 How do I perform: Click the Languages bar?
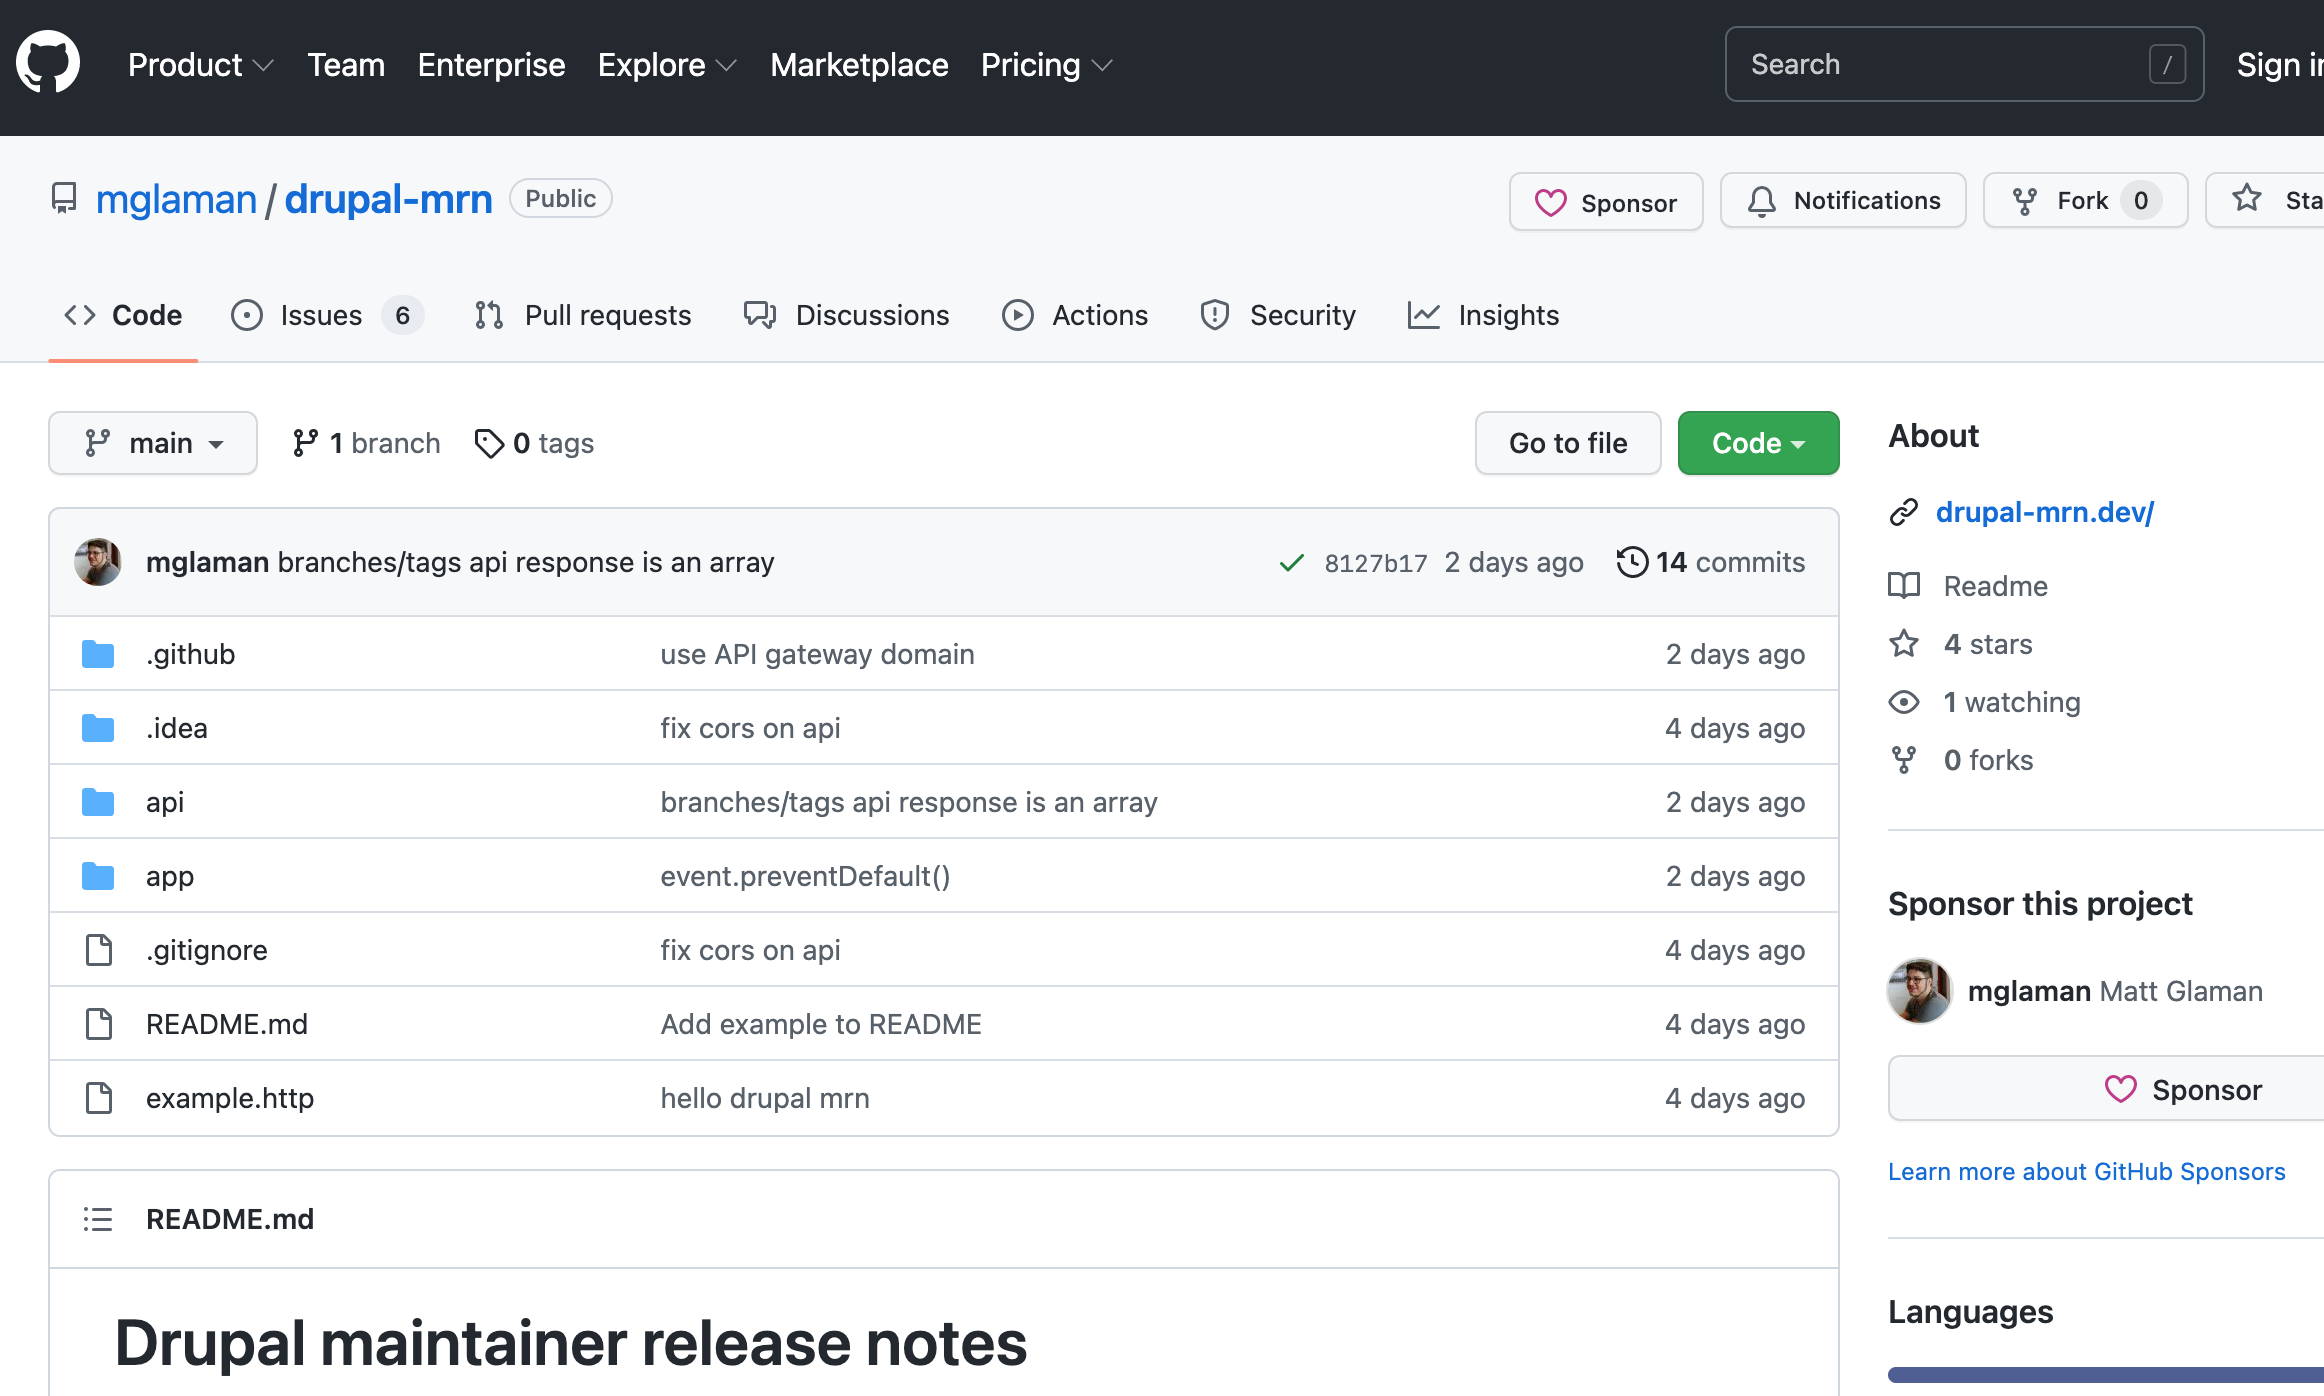2106,1375
